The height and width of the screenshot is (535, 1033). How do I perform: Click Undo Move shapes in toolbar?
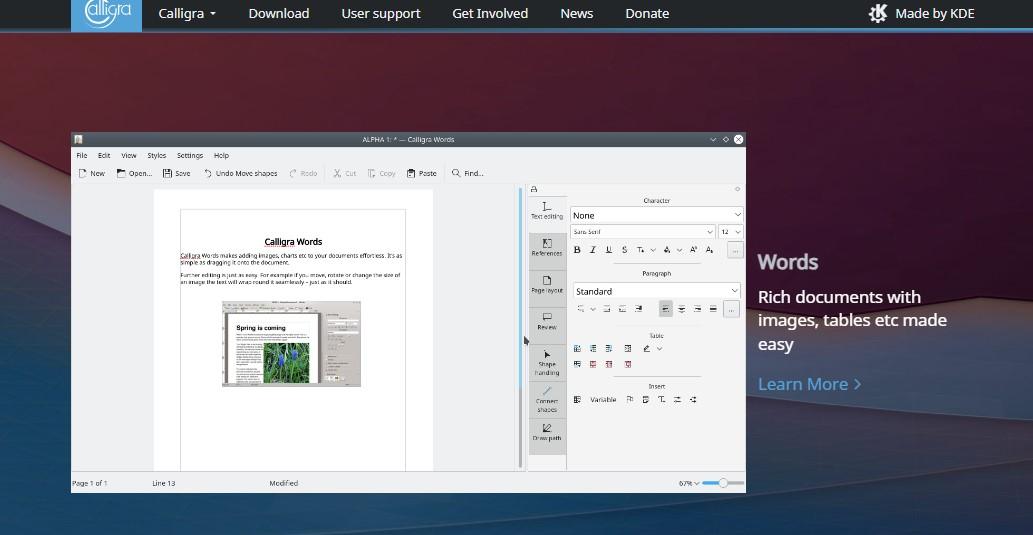(x=240, y=173)
